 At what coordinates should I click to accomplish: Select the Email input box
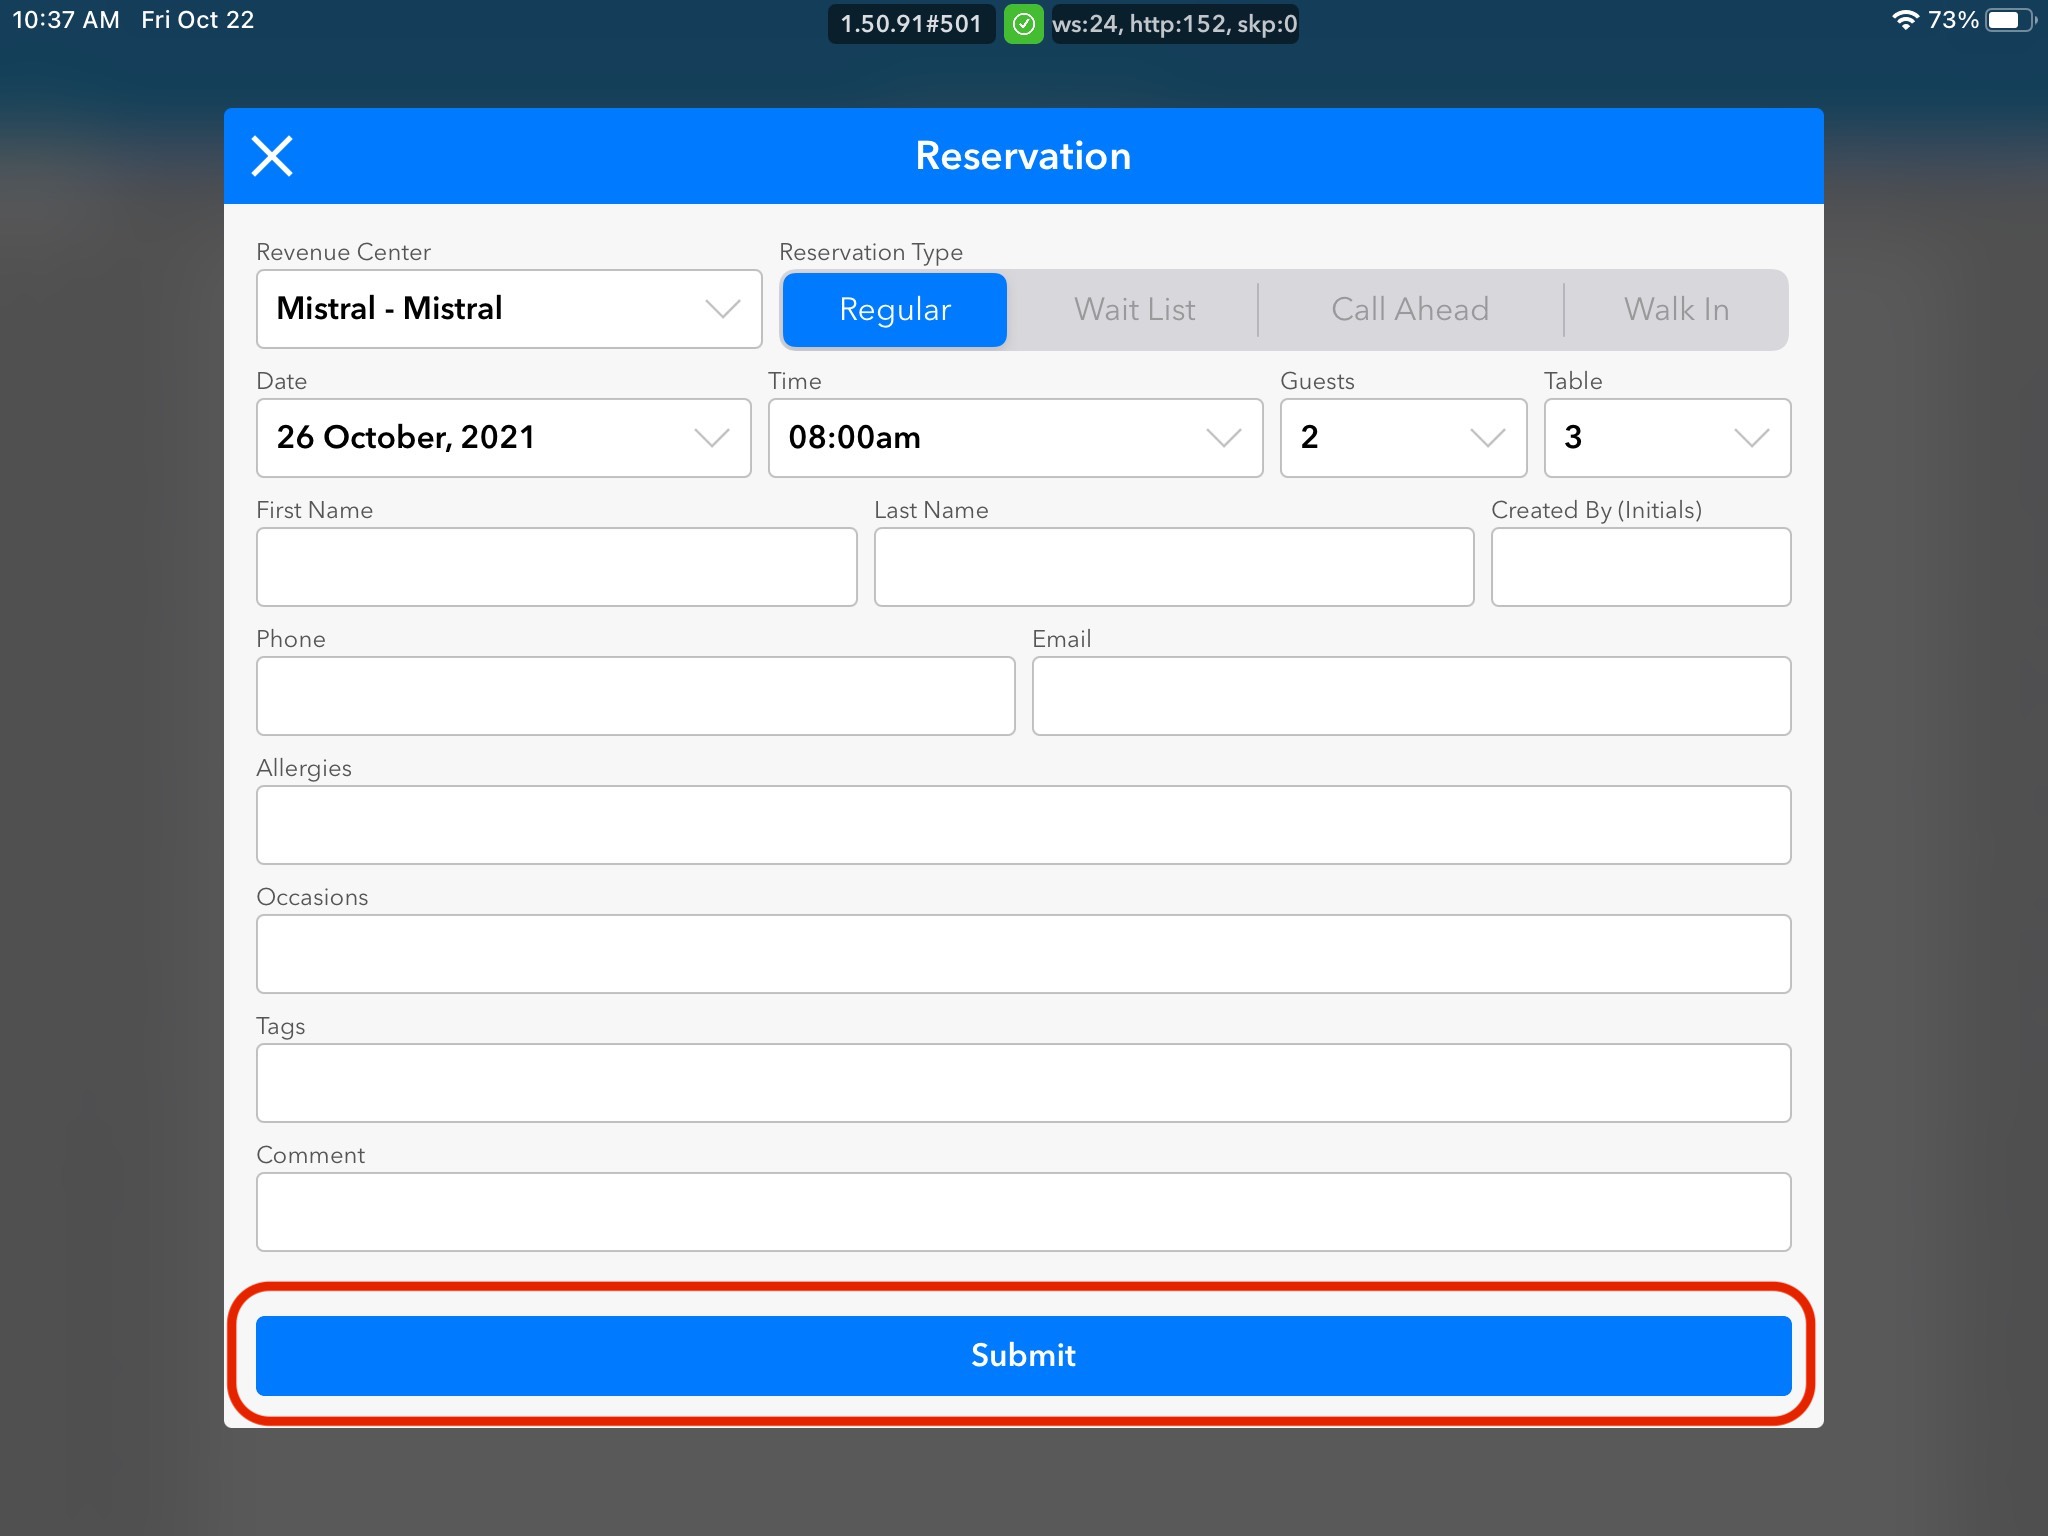1410,696
